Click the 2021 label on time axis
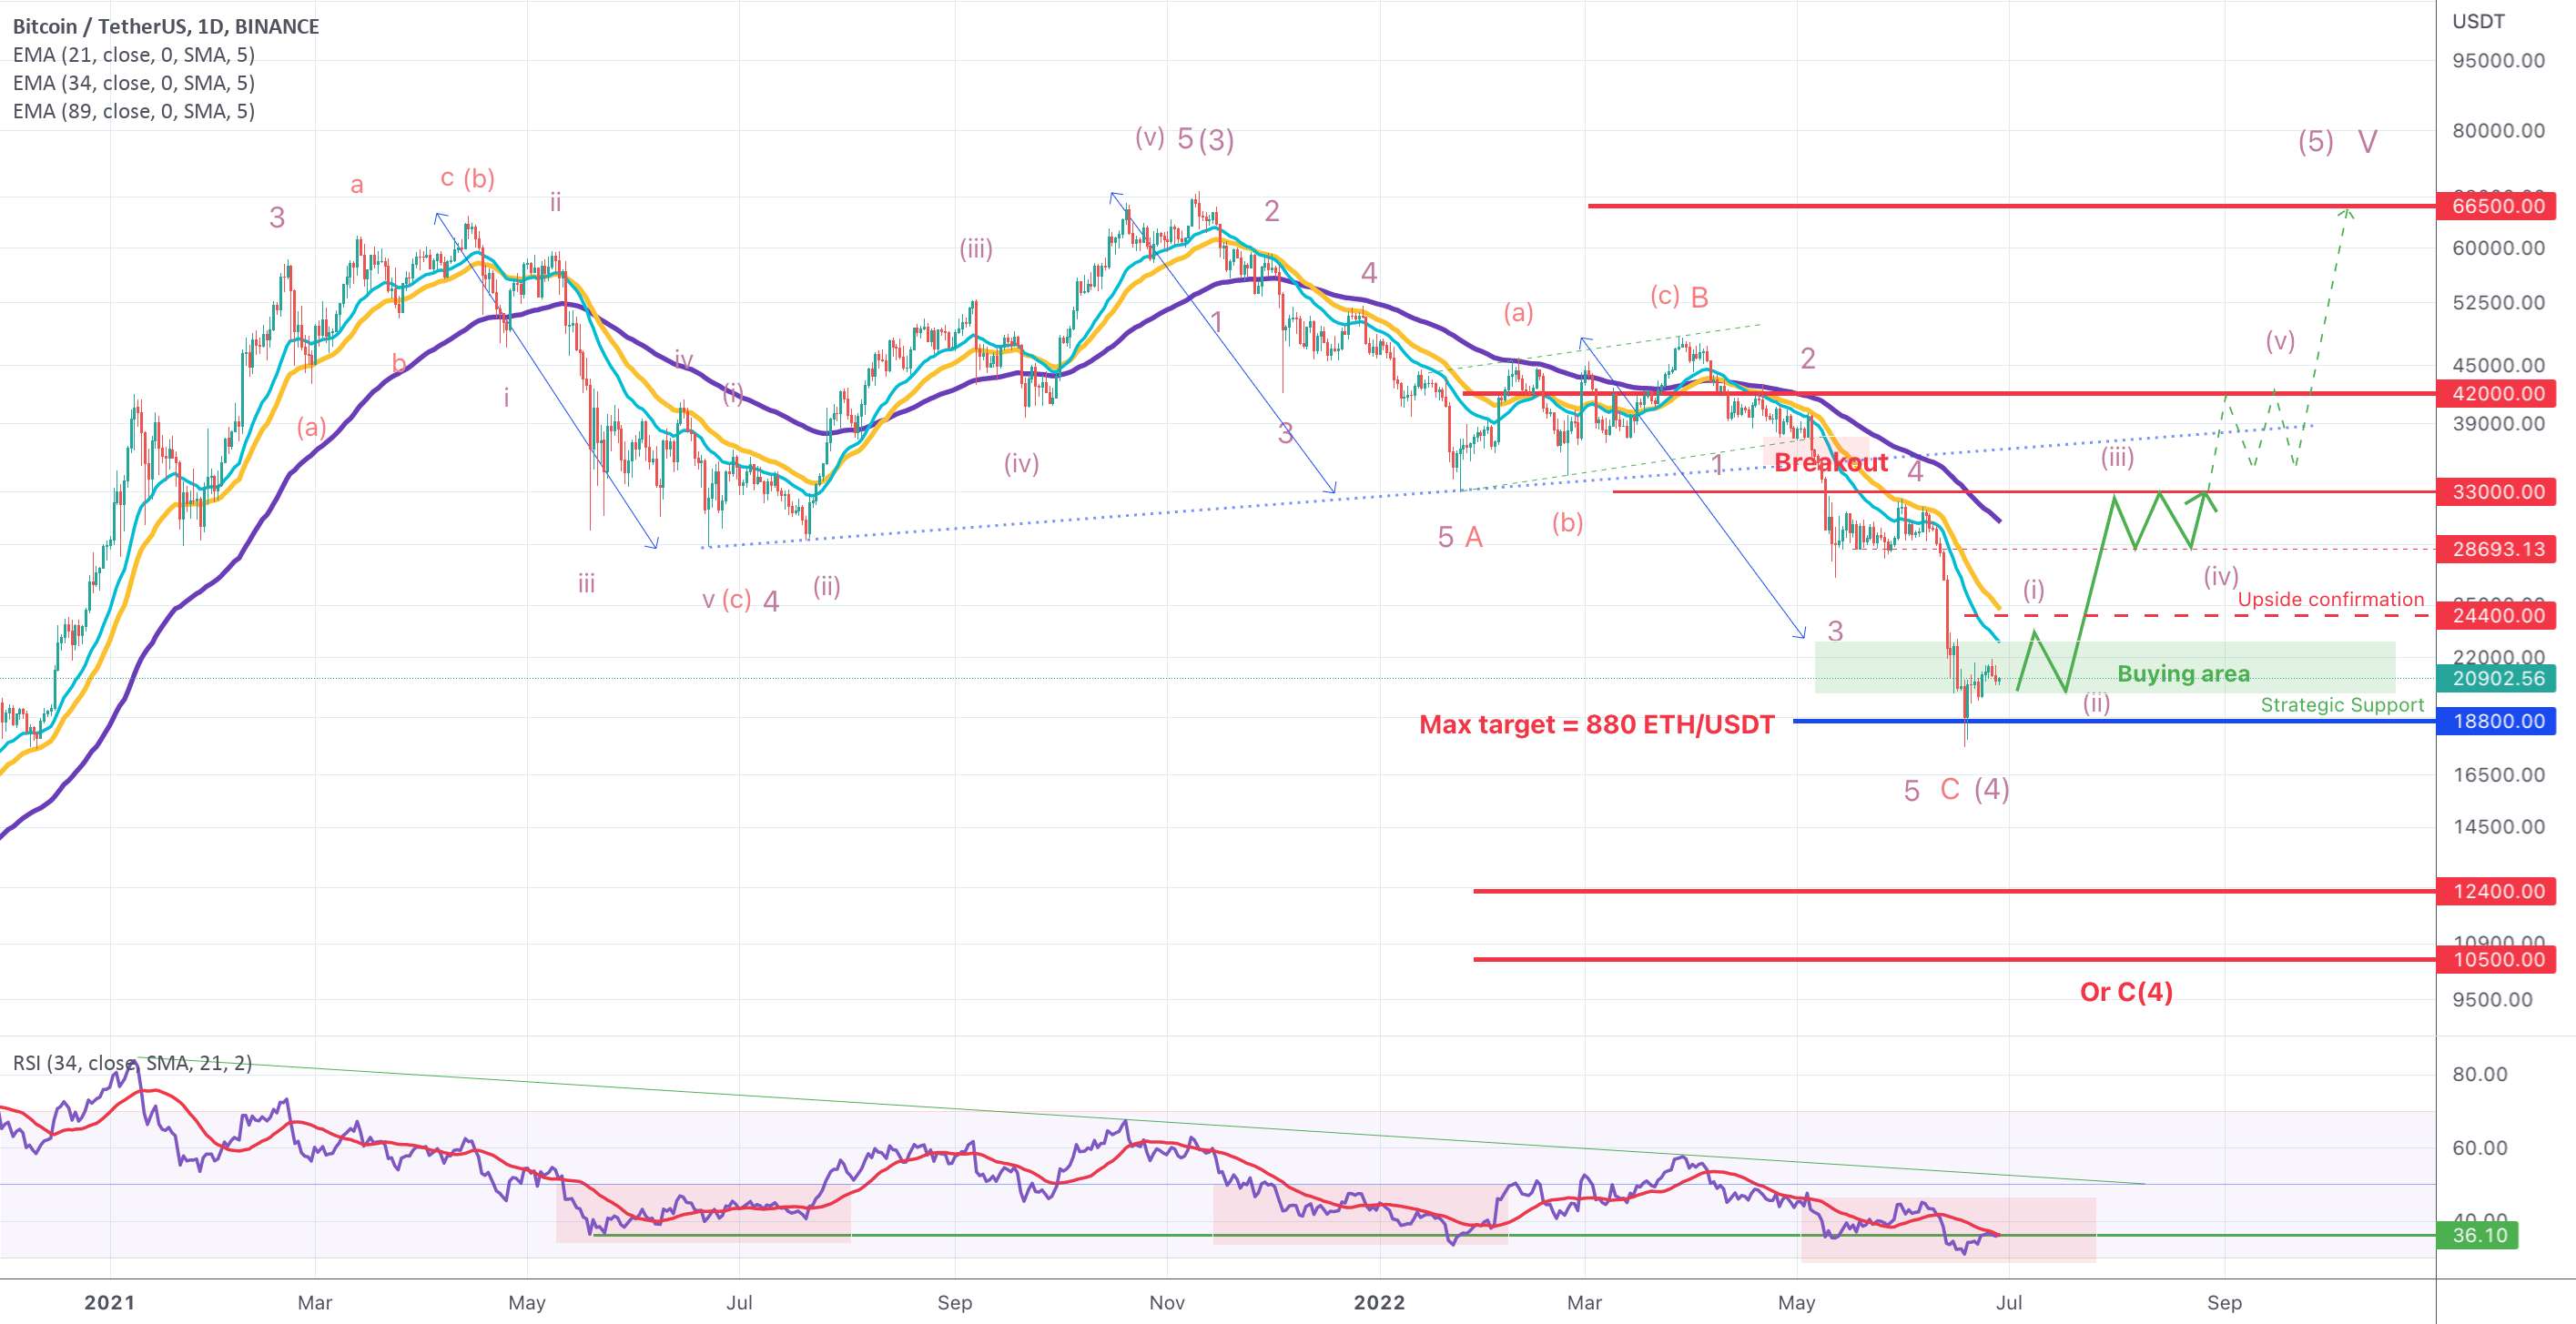Image resolution: width=2576 pixels, height=1324 pixels. [109, 1302]
